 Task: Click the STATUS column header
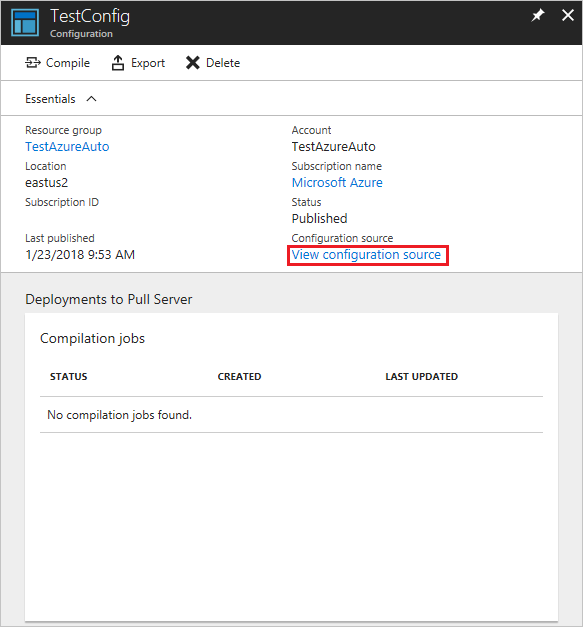click(68, 377)
